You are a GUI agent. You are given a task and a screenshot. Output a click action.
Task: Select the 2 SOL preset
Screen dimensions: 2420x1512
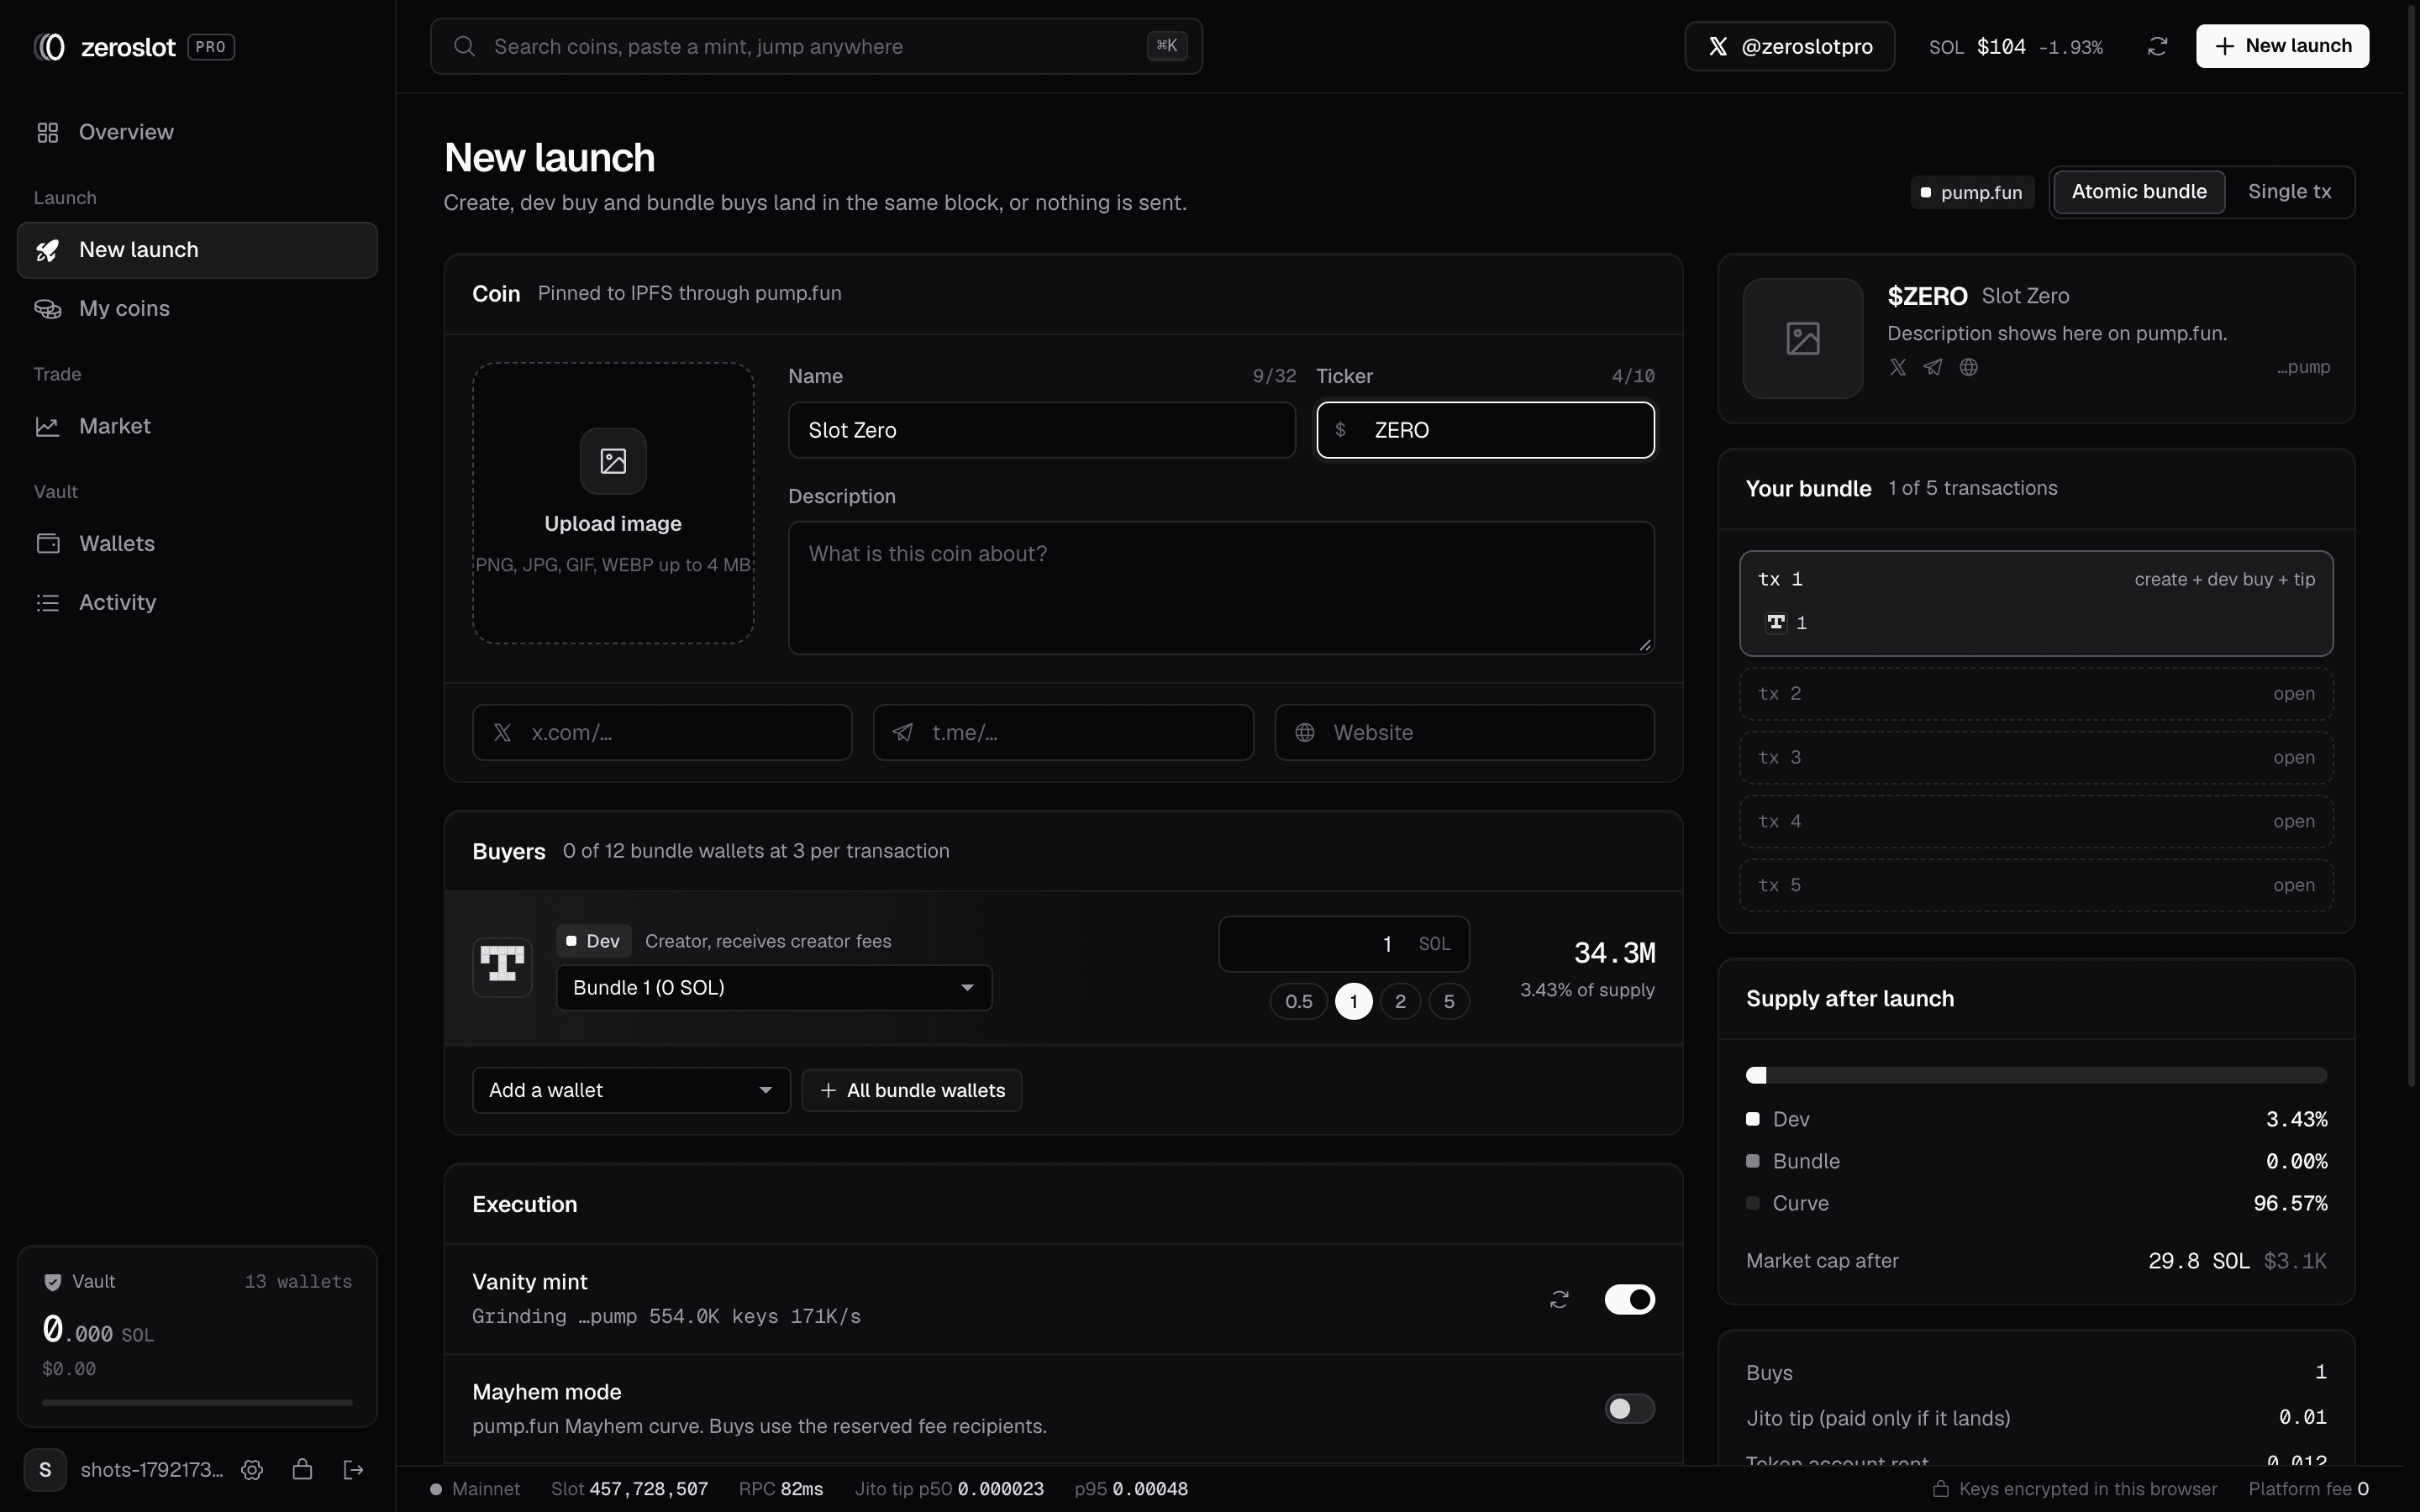1400,1001
